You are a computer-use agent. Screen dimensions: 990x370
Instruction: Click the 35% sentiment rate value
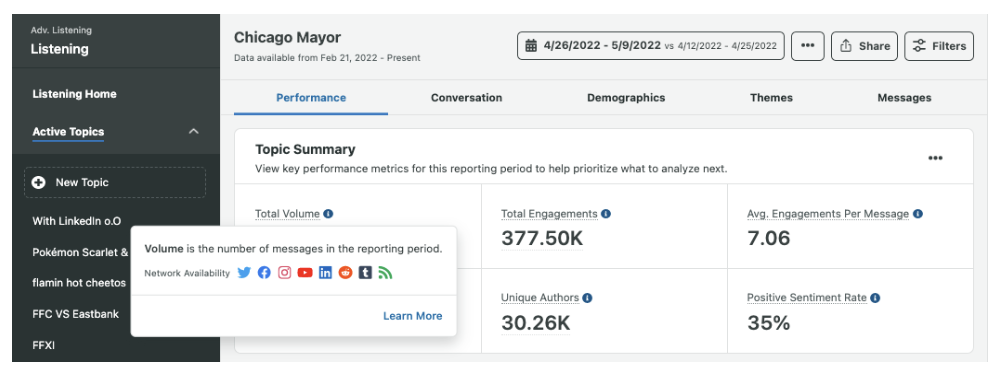click(768, 323)
